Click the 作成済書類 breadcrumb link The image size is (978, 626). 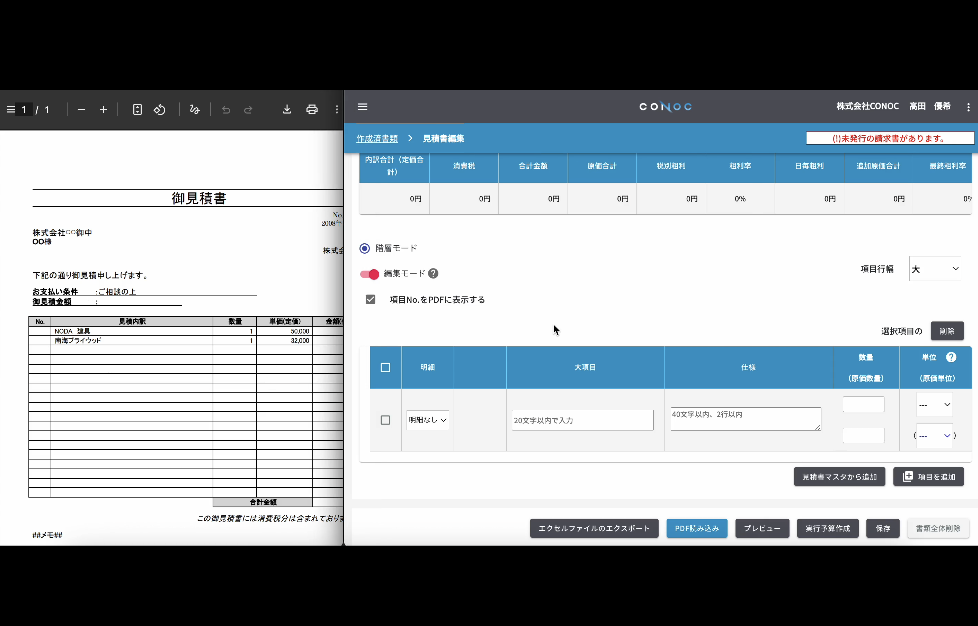(377, 138)
